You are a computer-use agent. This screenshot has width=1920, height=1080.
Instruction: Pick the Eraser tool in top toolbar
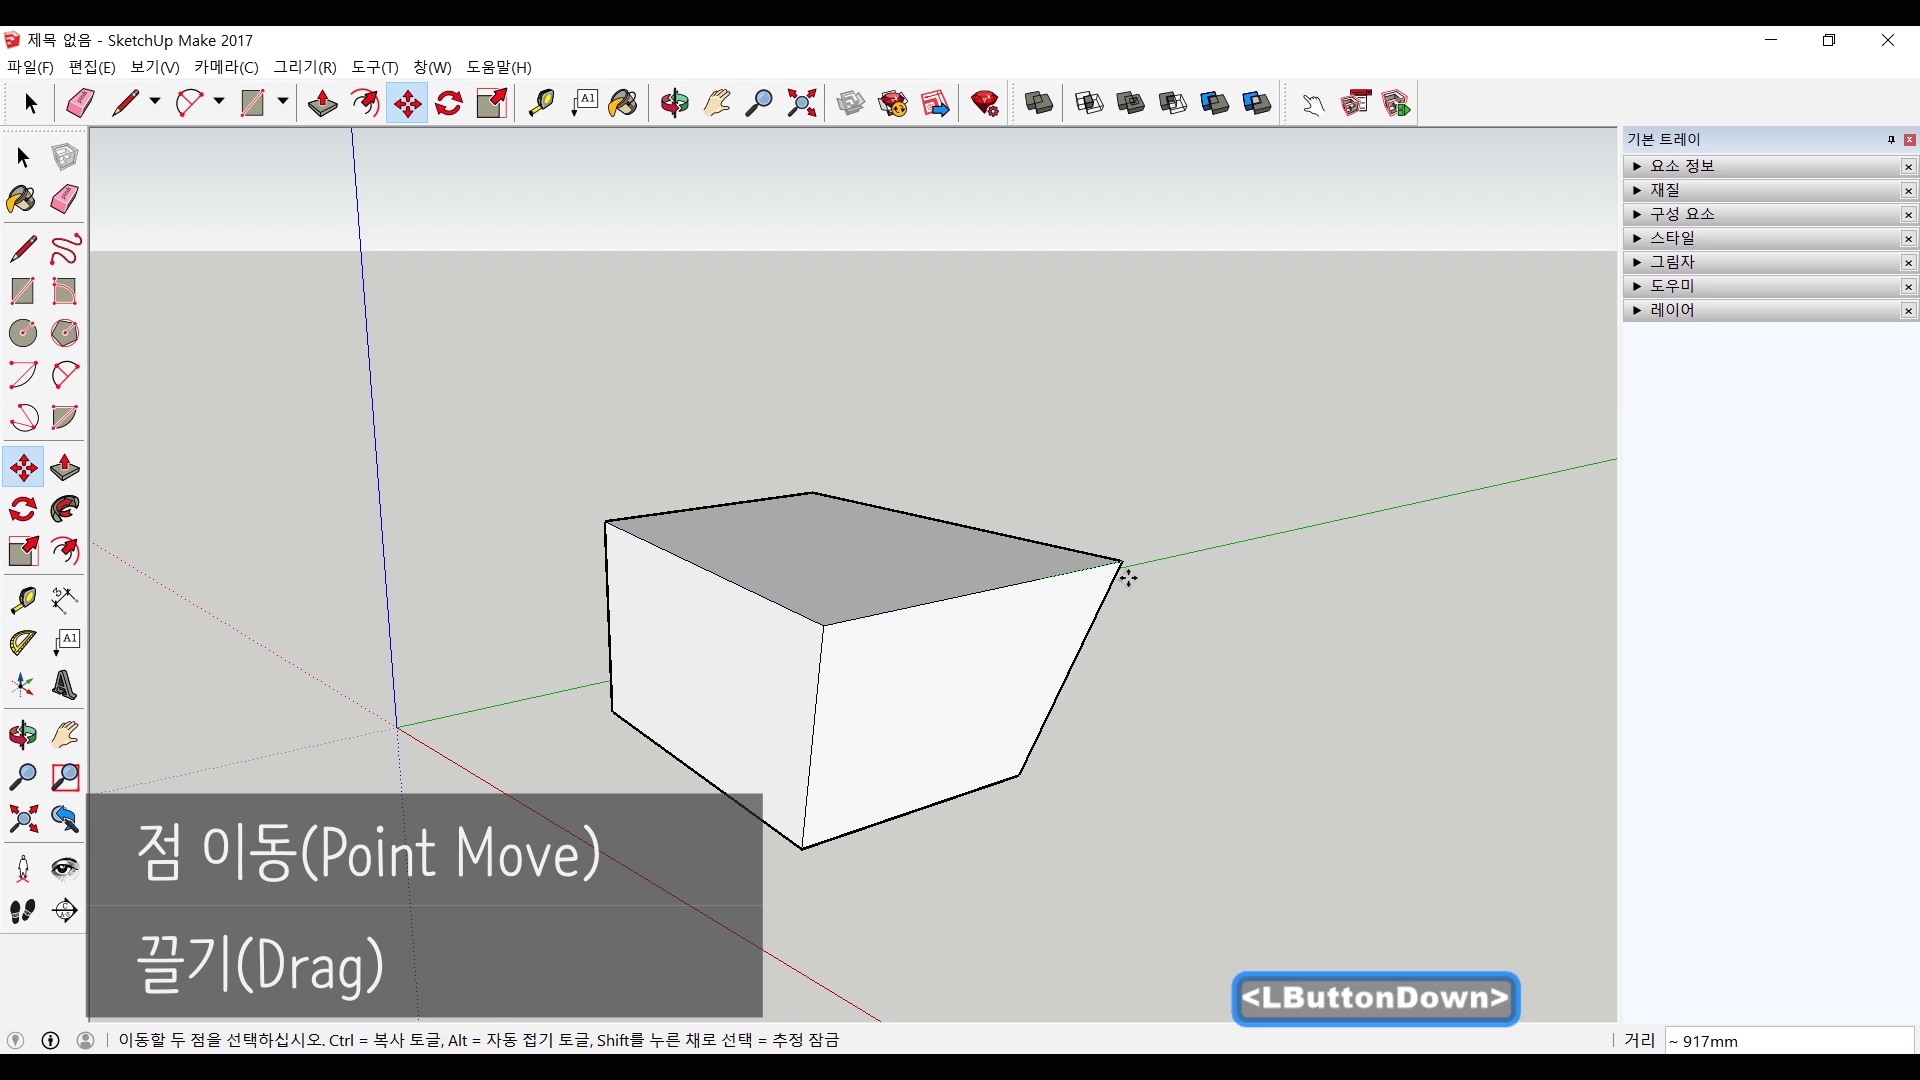click(x=80, y=103)
